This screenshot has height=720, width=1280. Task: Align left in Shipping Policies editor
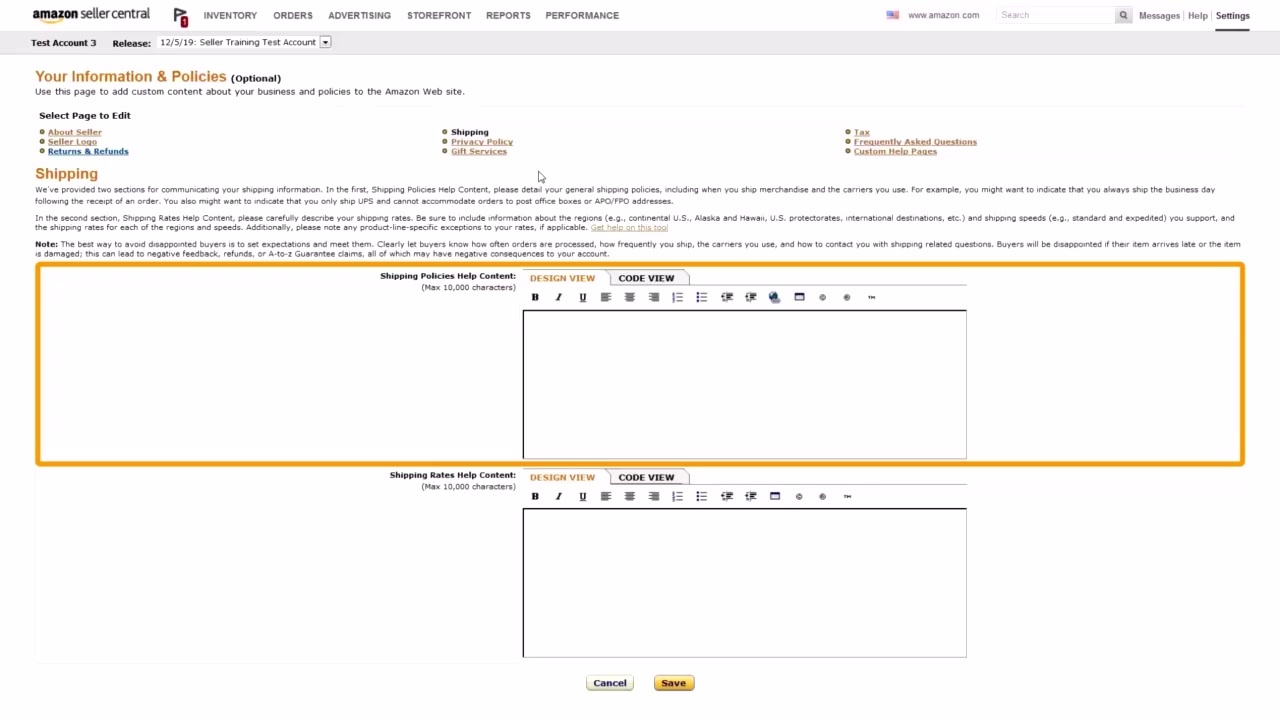[606, 297]
